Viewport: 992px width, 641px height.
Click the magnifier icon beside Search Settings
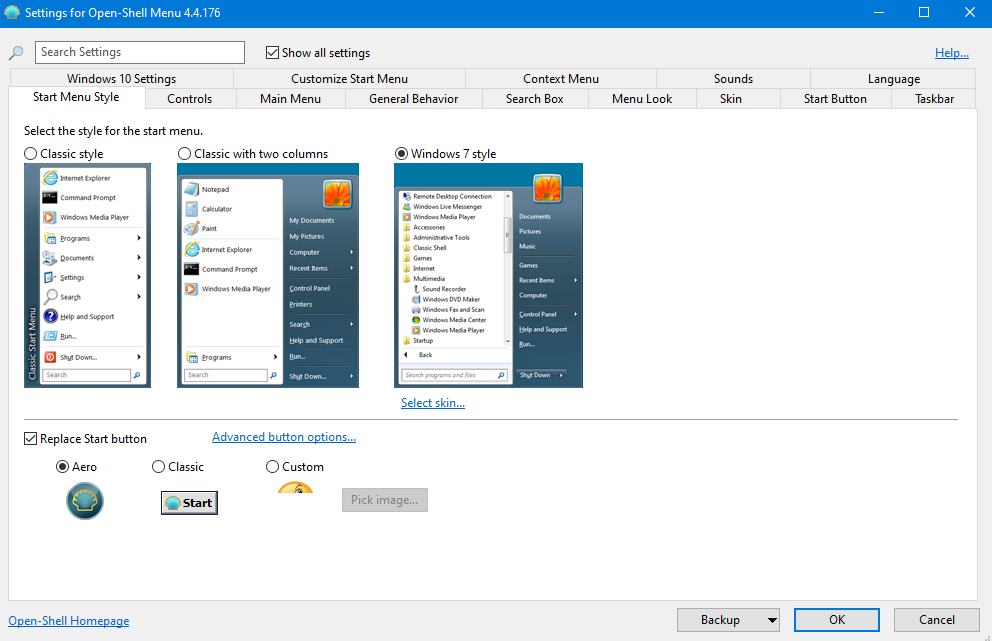coord(16,53)
